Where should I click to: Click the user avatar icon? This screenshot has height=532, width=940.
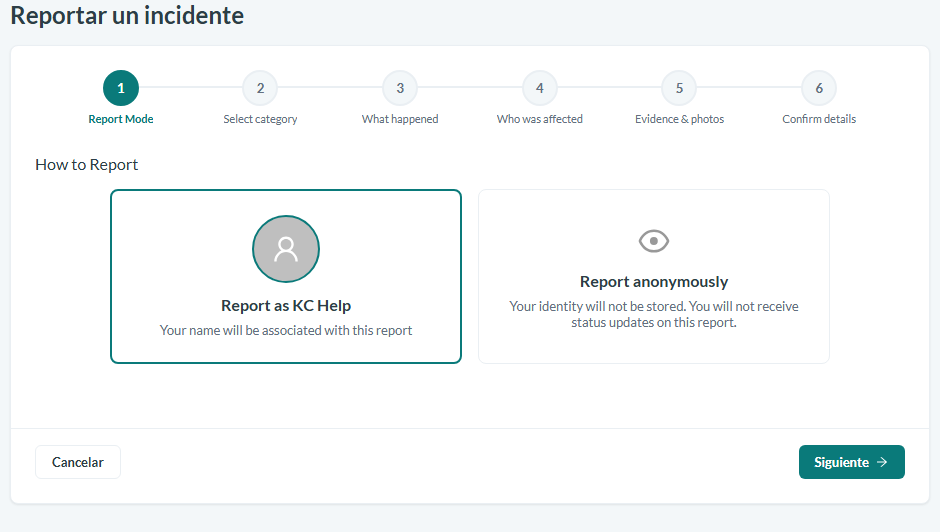coord(286,249)
